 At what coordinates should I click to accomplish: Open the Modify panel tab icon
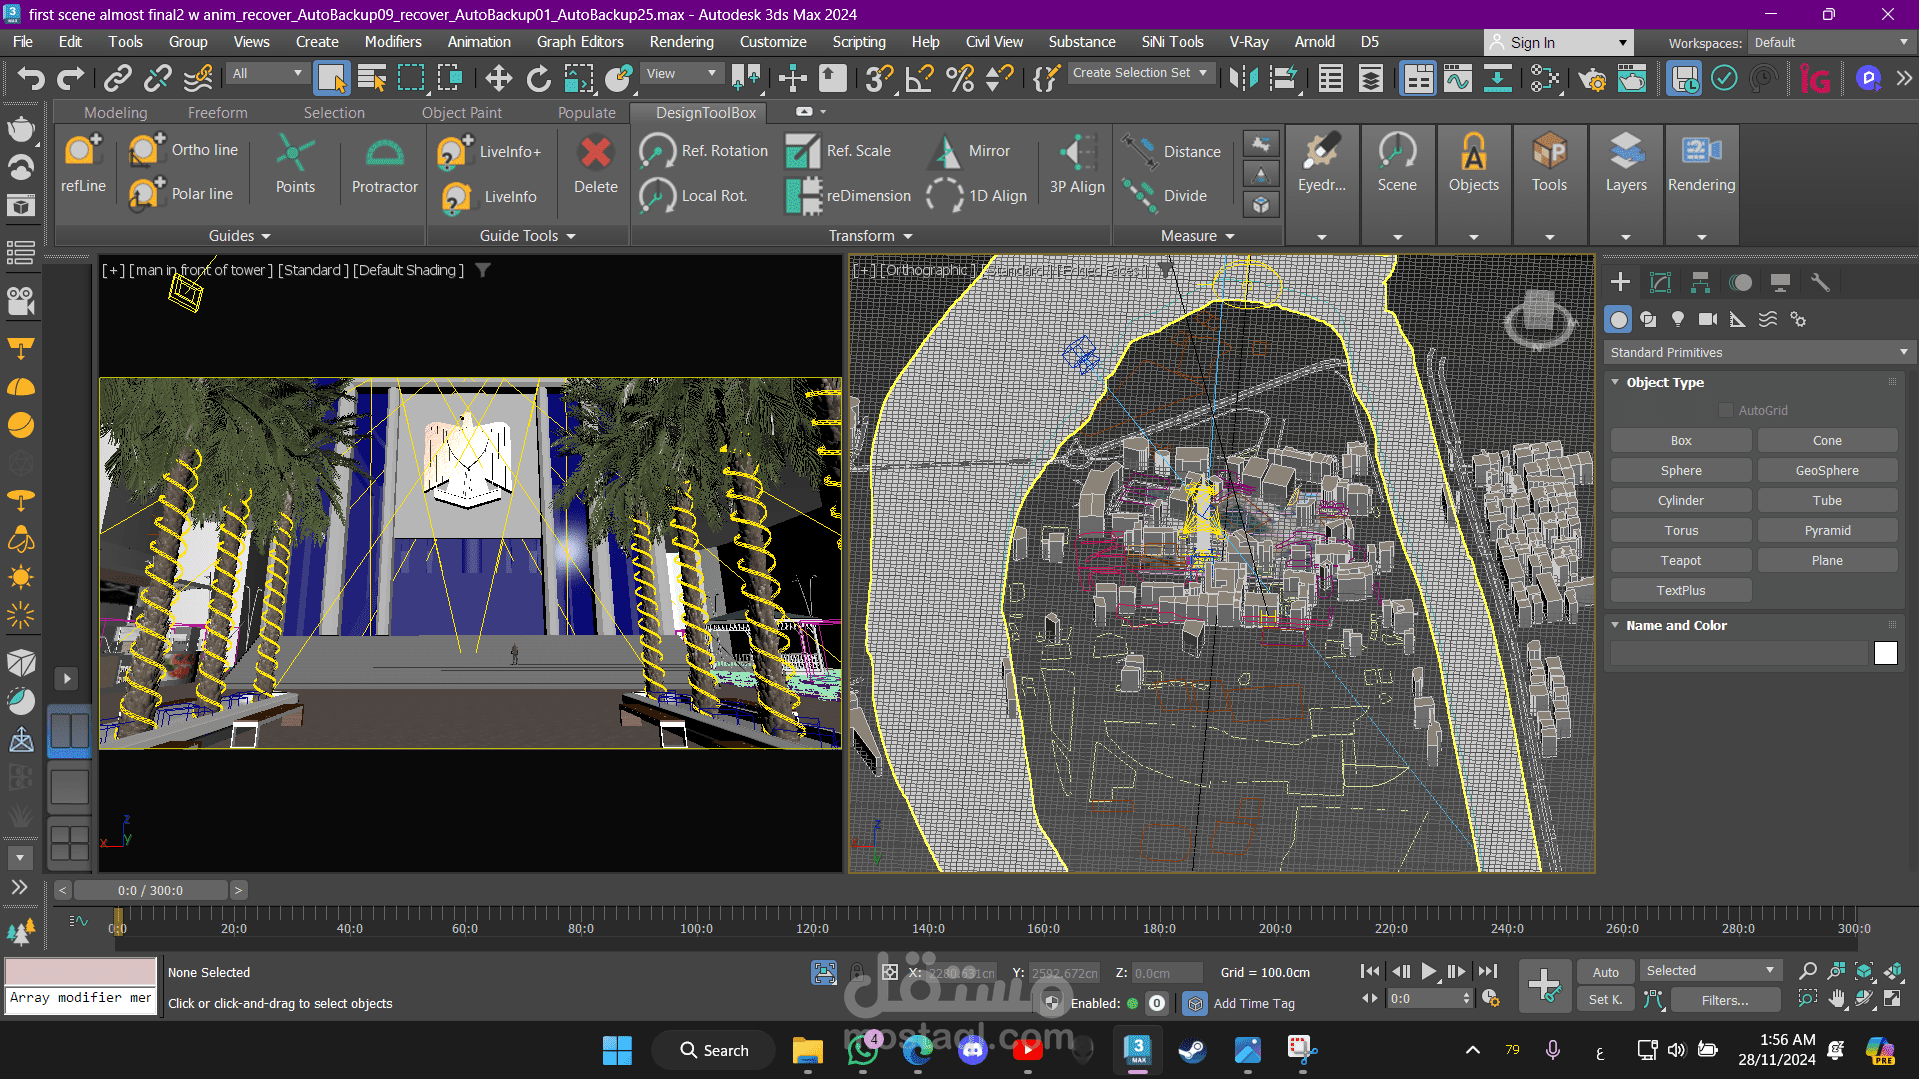(1660, 283)
